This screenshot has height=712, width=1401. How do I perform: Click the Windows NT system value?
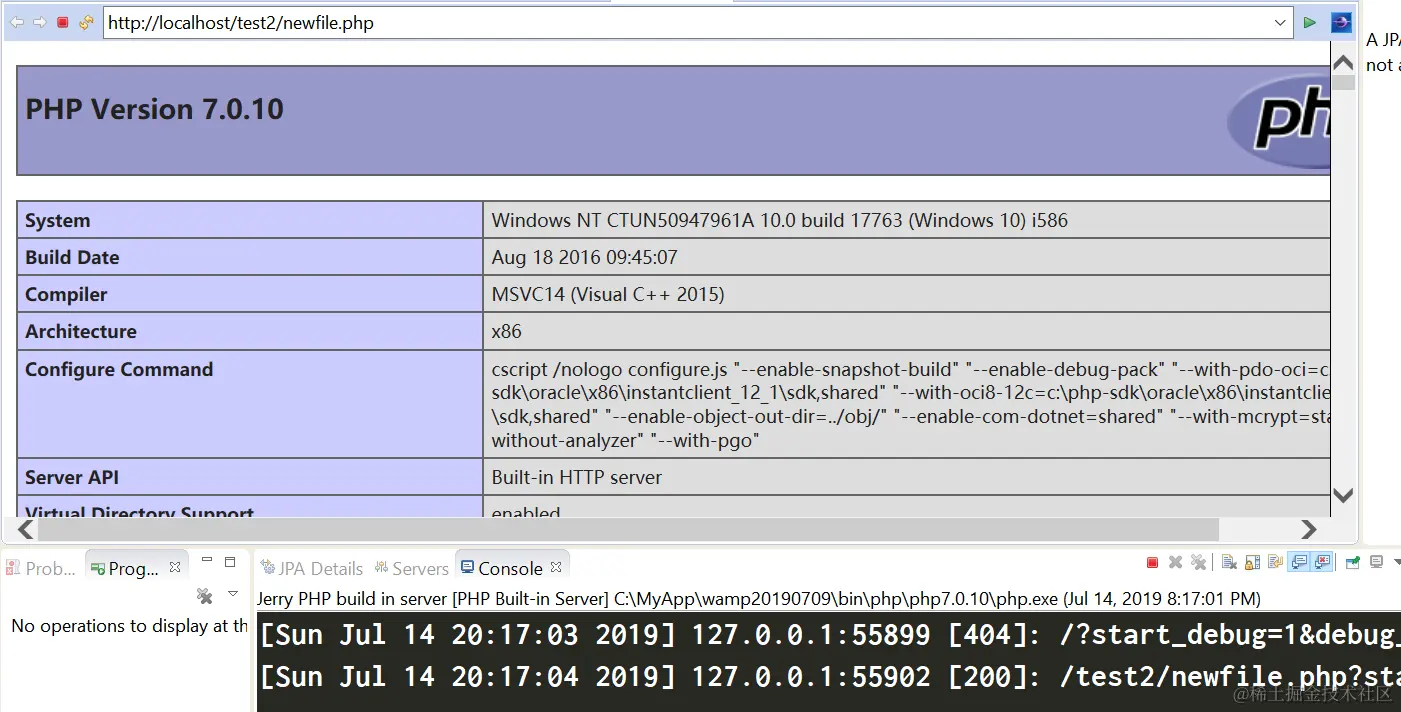[780, 220]
